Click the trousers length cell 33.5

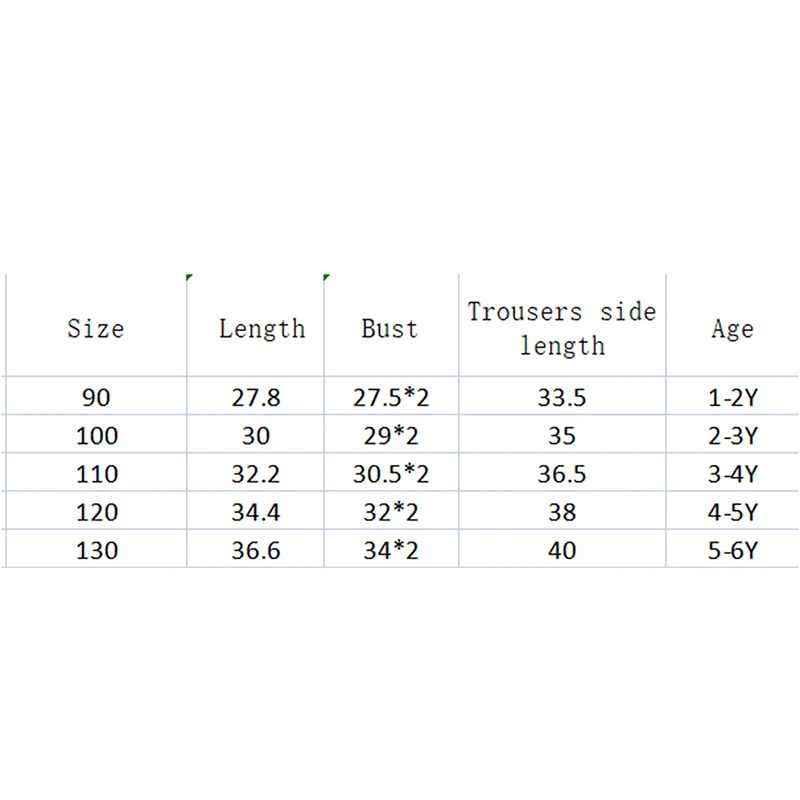[x=562, y=397]
